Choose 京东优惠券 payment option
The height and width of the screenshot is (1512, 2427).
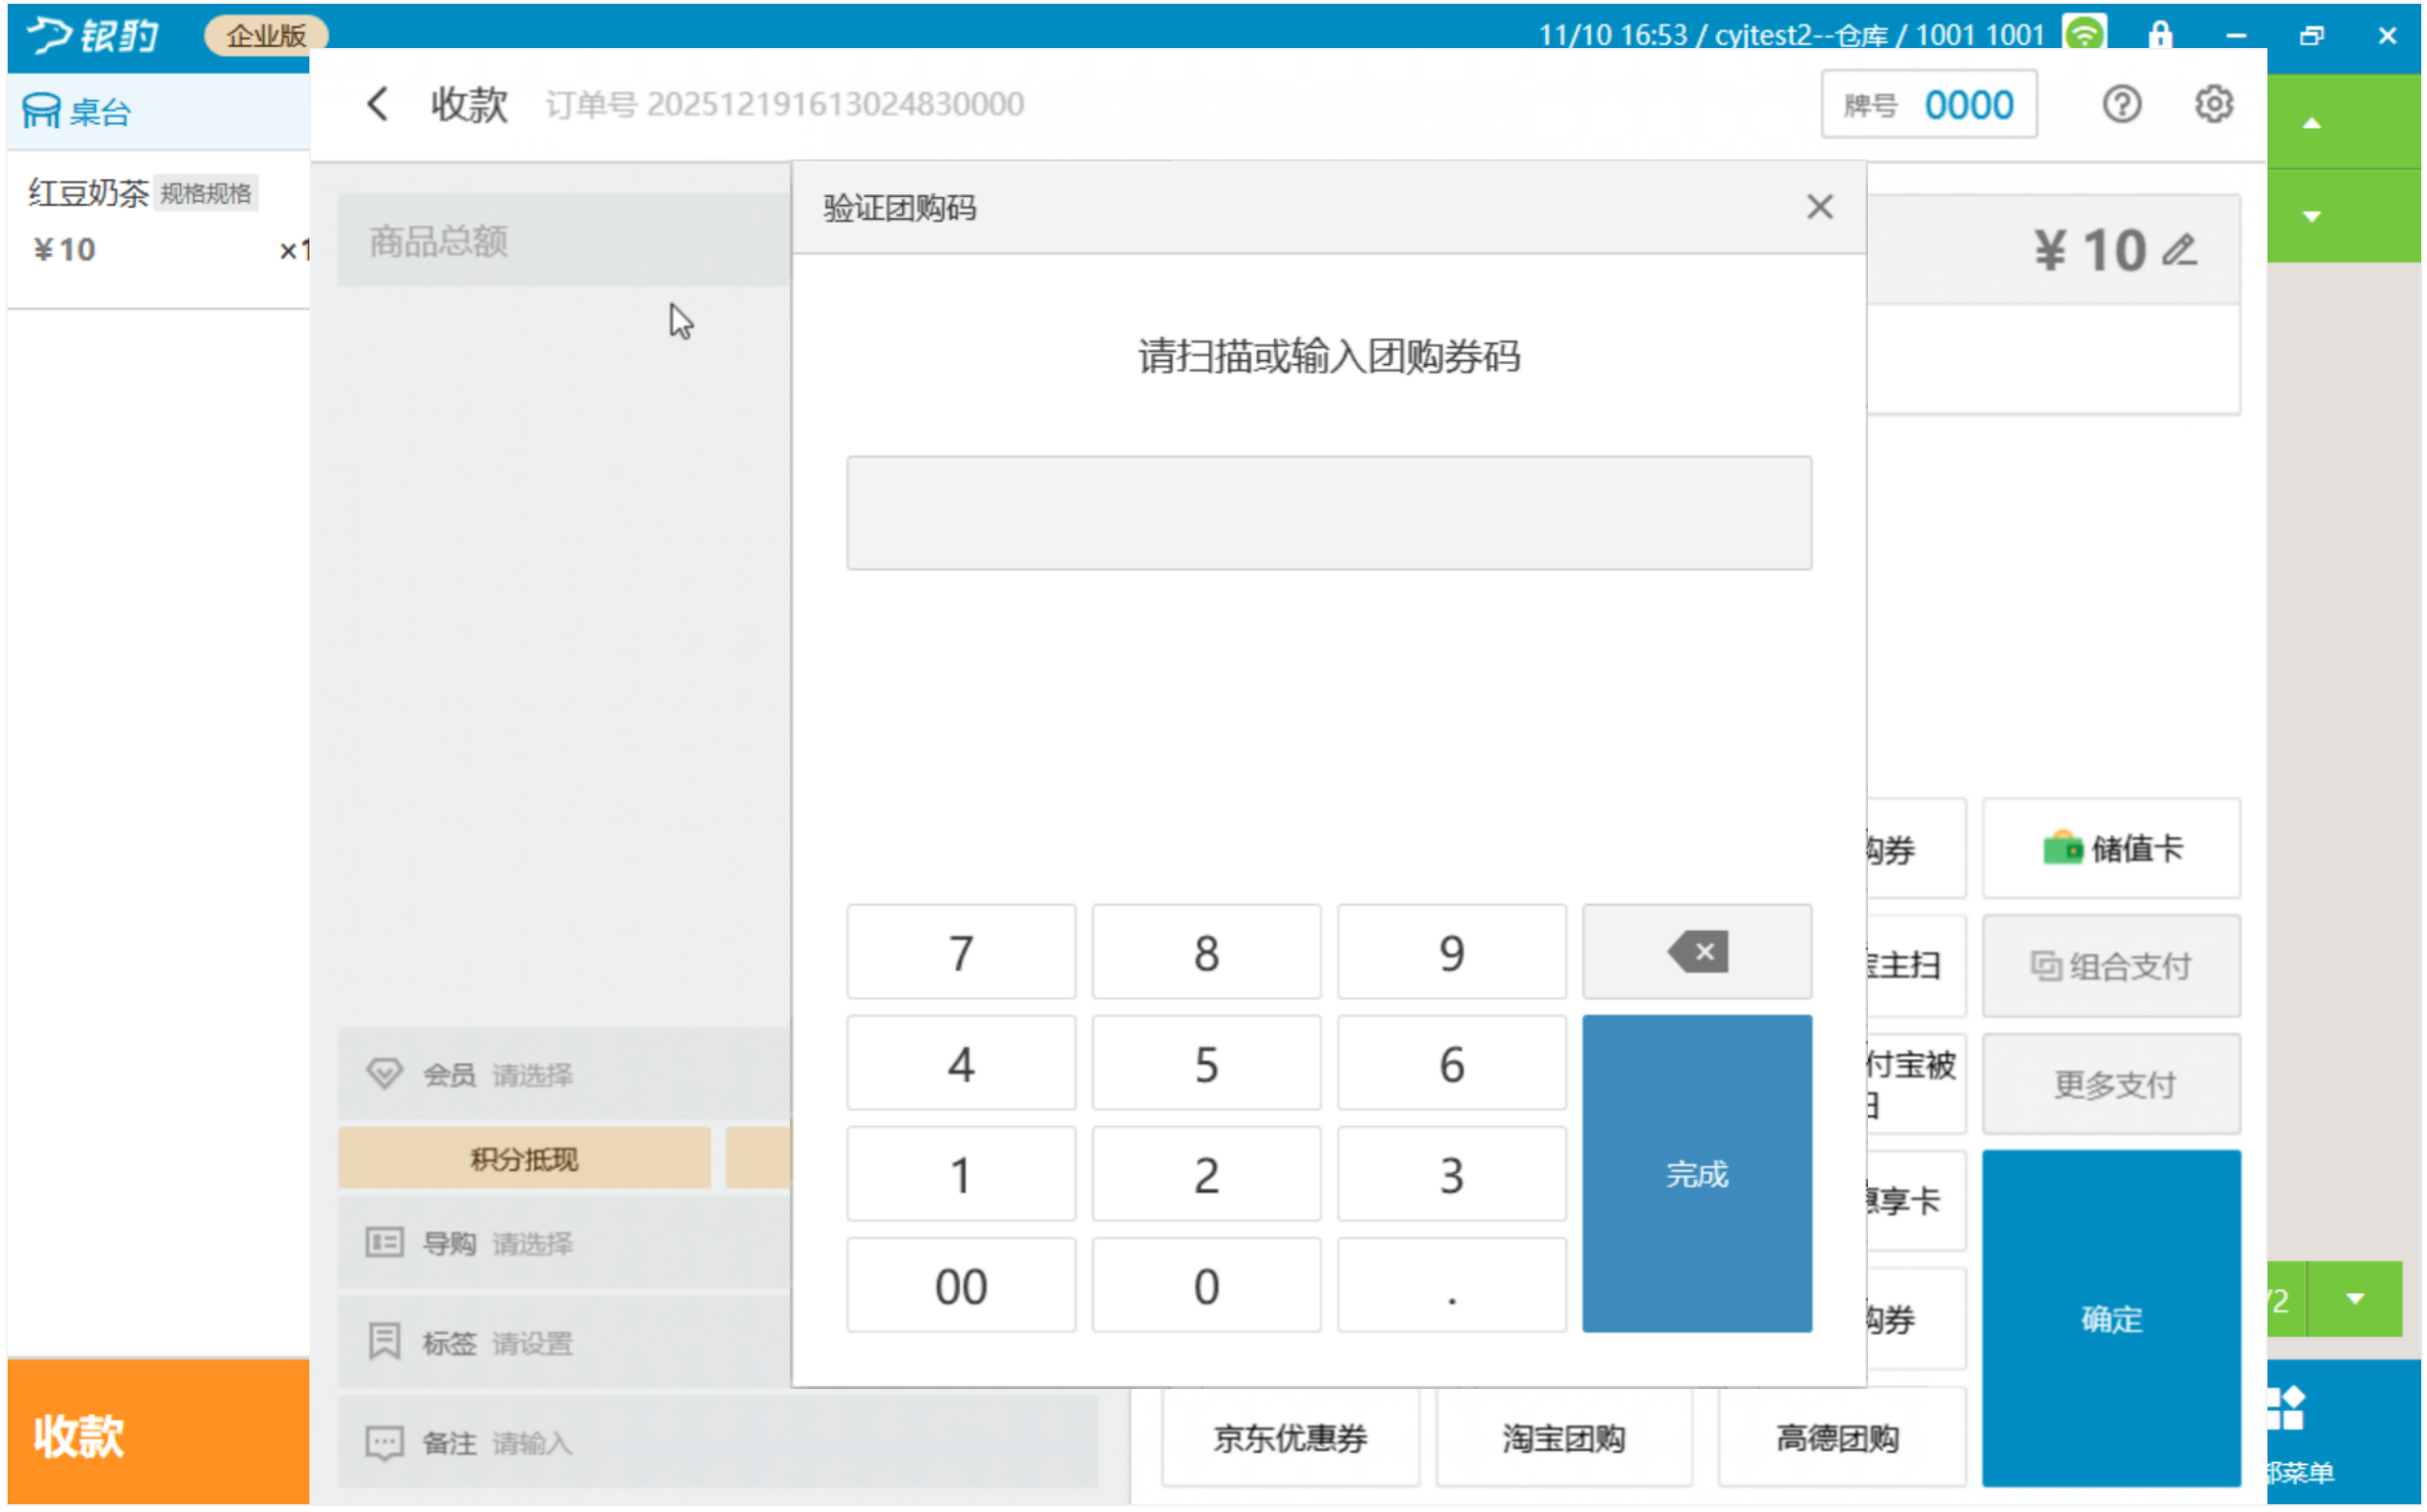pyautogui.click(x=1289, y=1438)
